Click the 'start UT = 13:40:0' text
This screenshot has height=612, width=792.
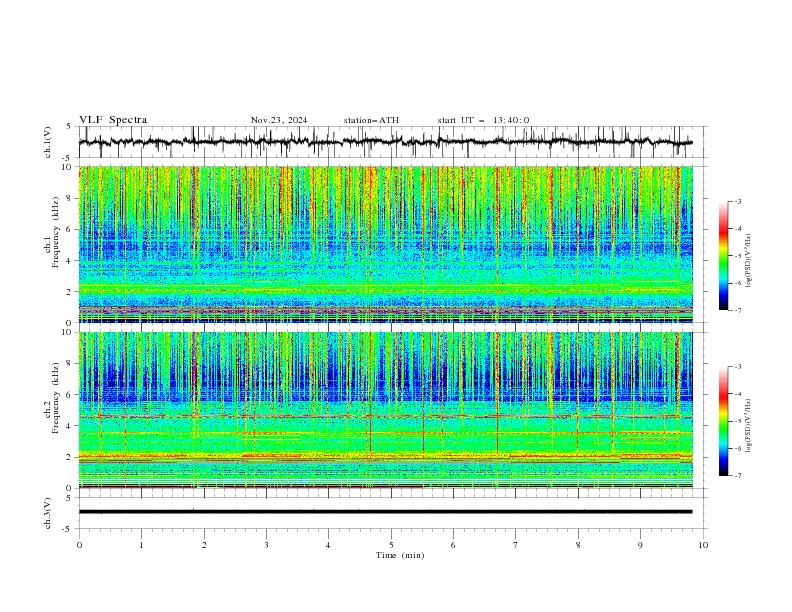(x=483, y=120)
